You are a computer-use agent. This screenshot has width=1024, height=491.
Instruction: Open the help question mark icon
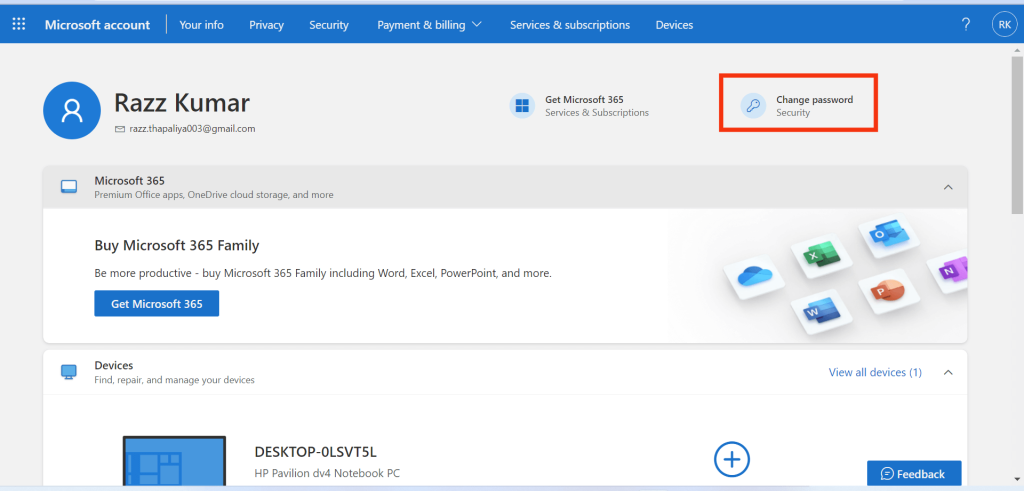[x=966, y=25]
